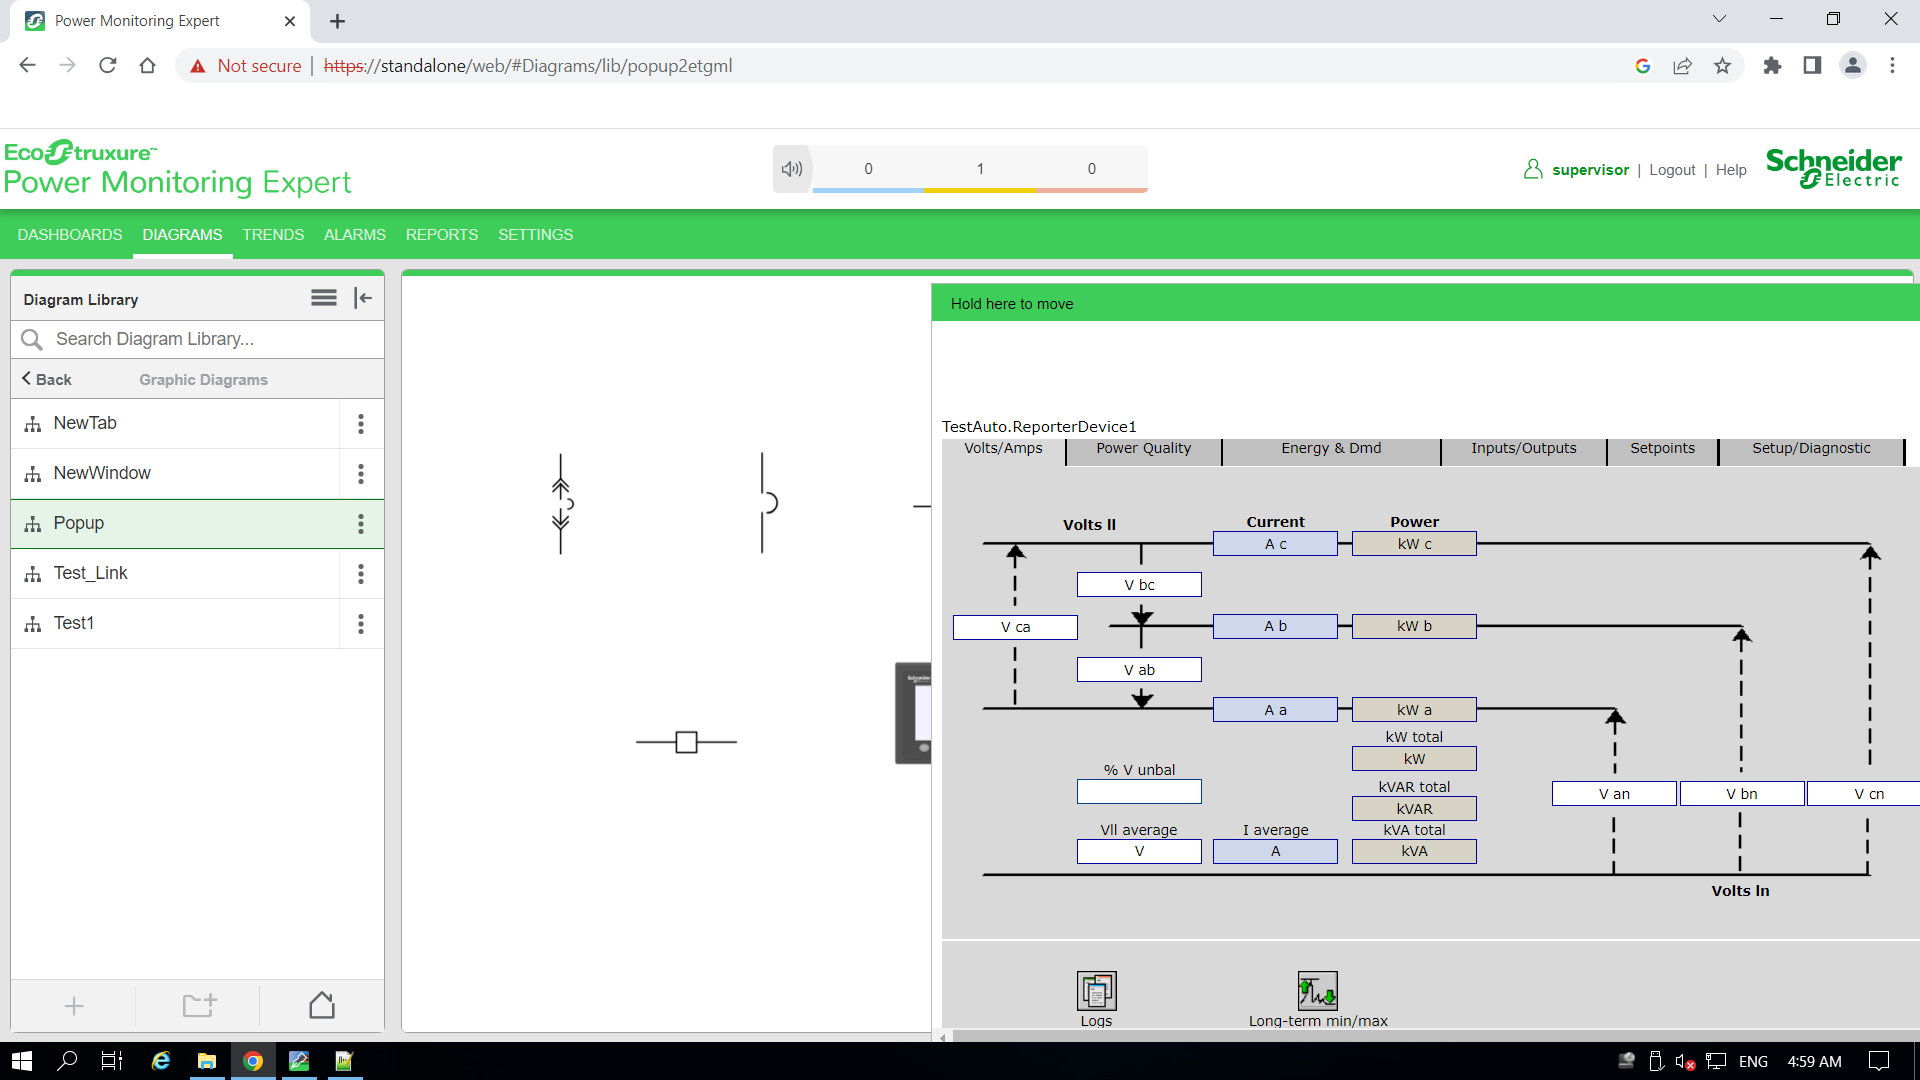
Task: Open options menu for Popup diagram
Action: (361, 524)
